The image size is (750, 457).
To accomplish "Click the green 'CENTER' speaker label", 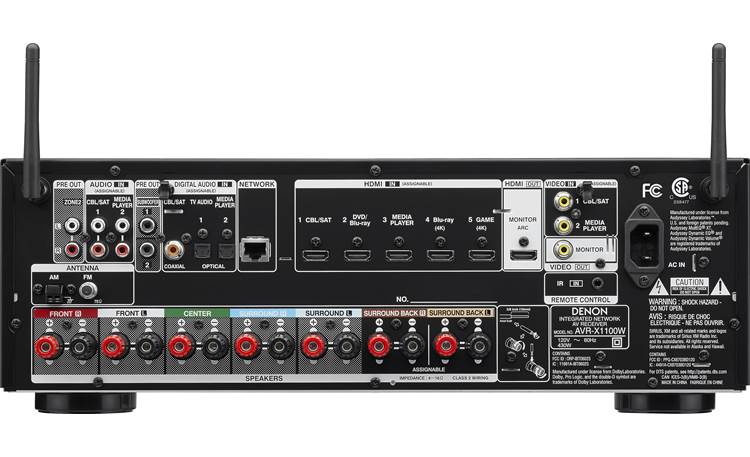I will (x=197, y=313).
